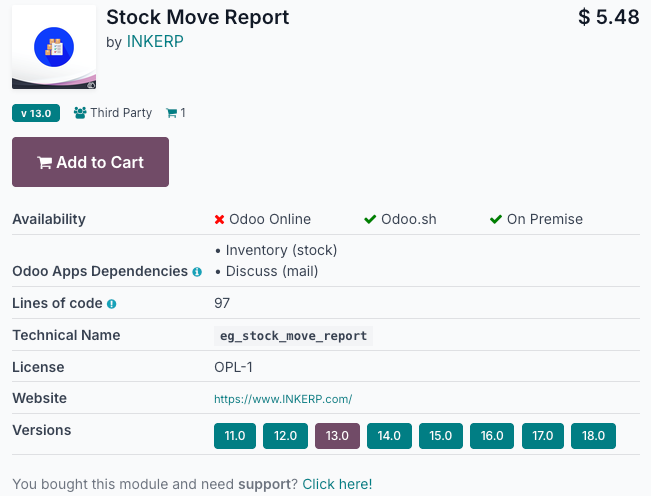Click the Inventory (stock) dependency

point(281,250)
